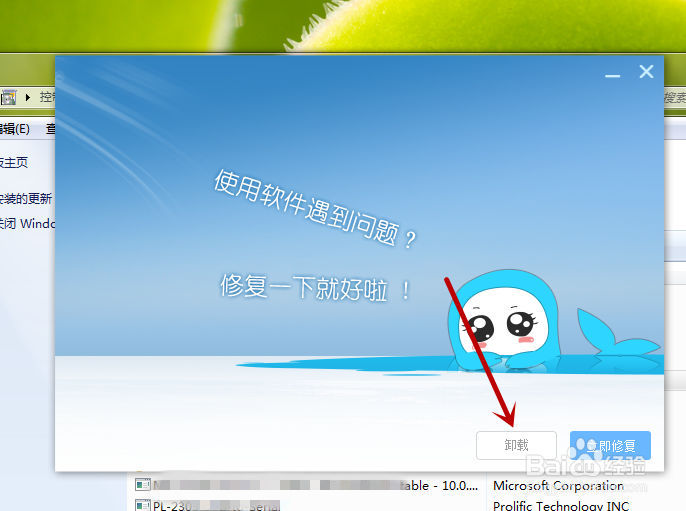The width and height of the screenshot is (686, 511).
Task: Click the Microsoft Corporation publisher cell
Action: (558, 486)
